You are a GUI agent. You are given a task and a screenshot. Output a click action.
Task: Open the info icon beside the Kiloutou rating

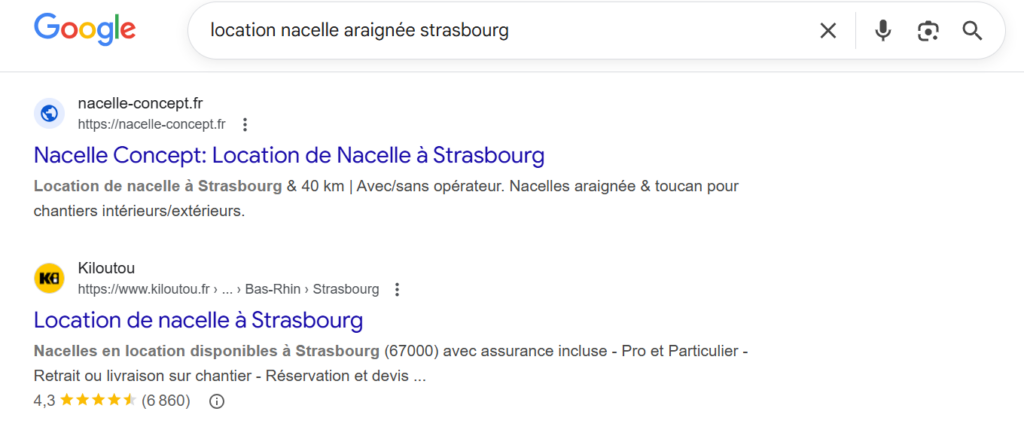pyautogui.click(x=217, y=401)
